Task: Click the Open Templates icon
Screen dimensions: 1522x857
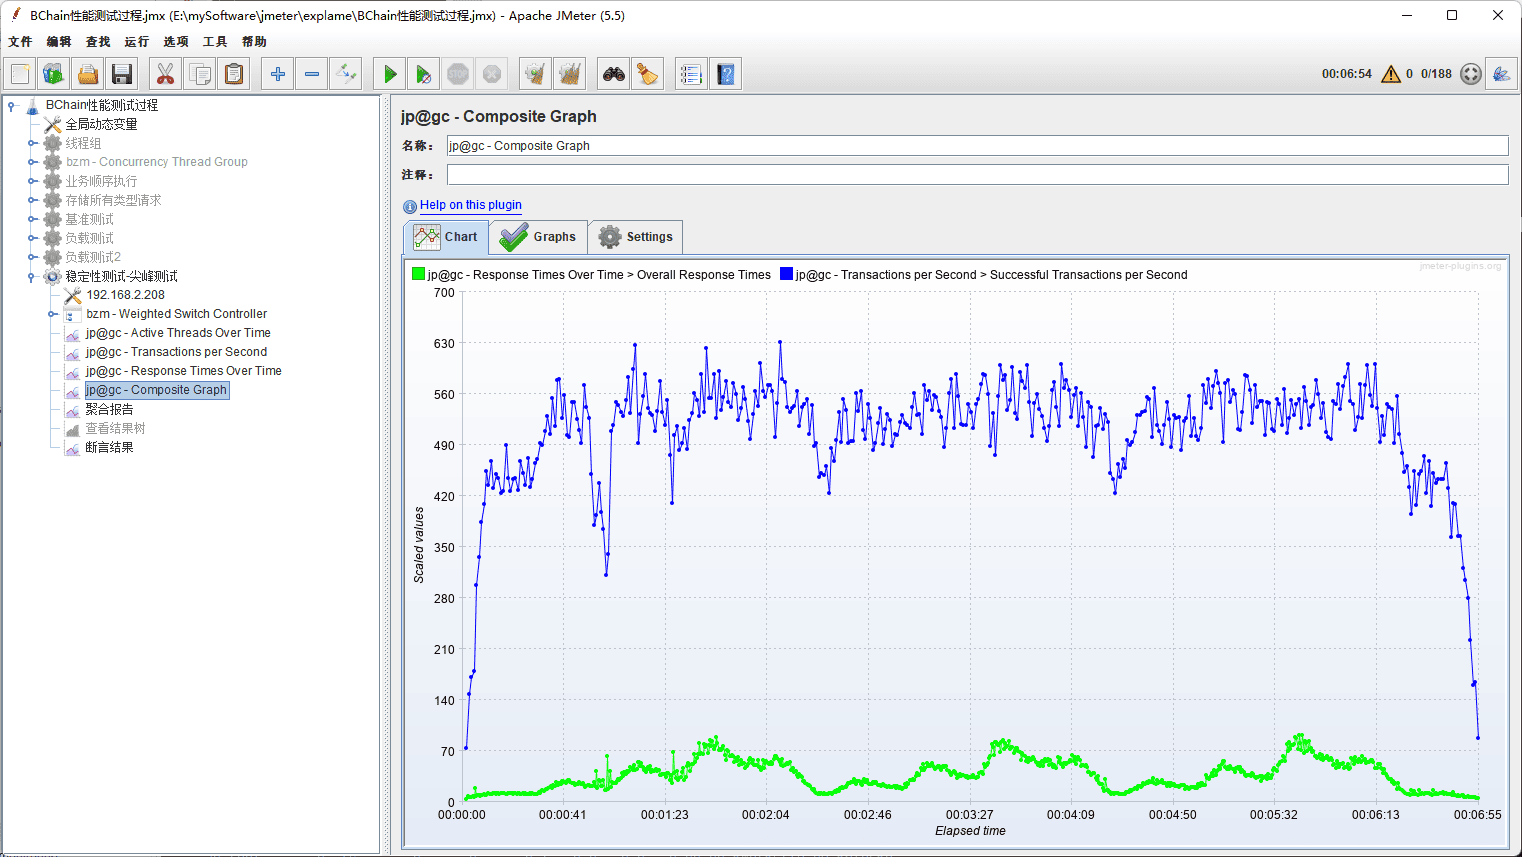Action: tap(53, 74)
